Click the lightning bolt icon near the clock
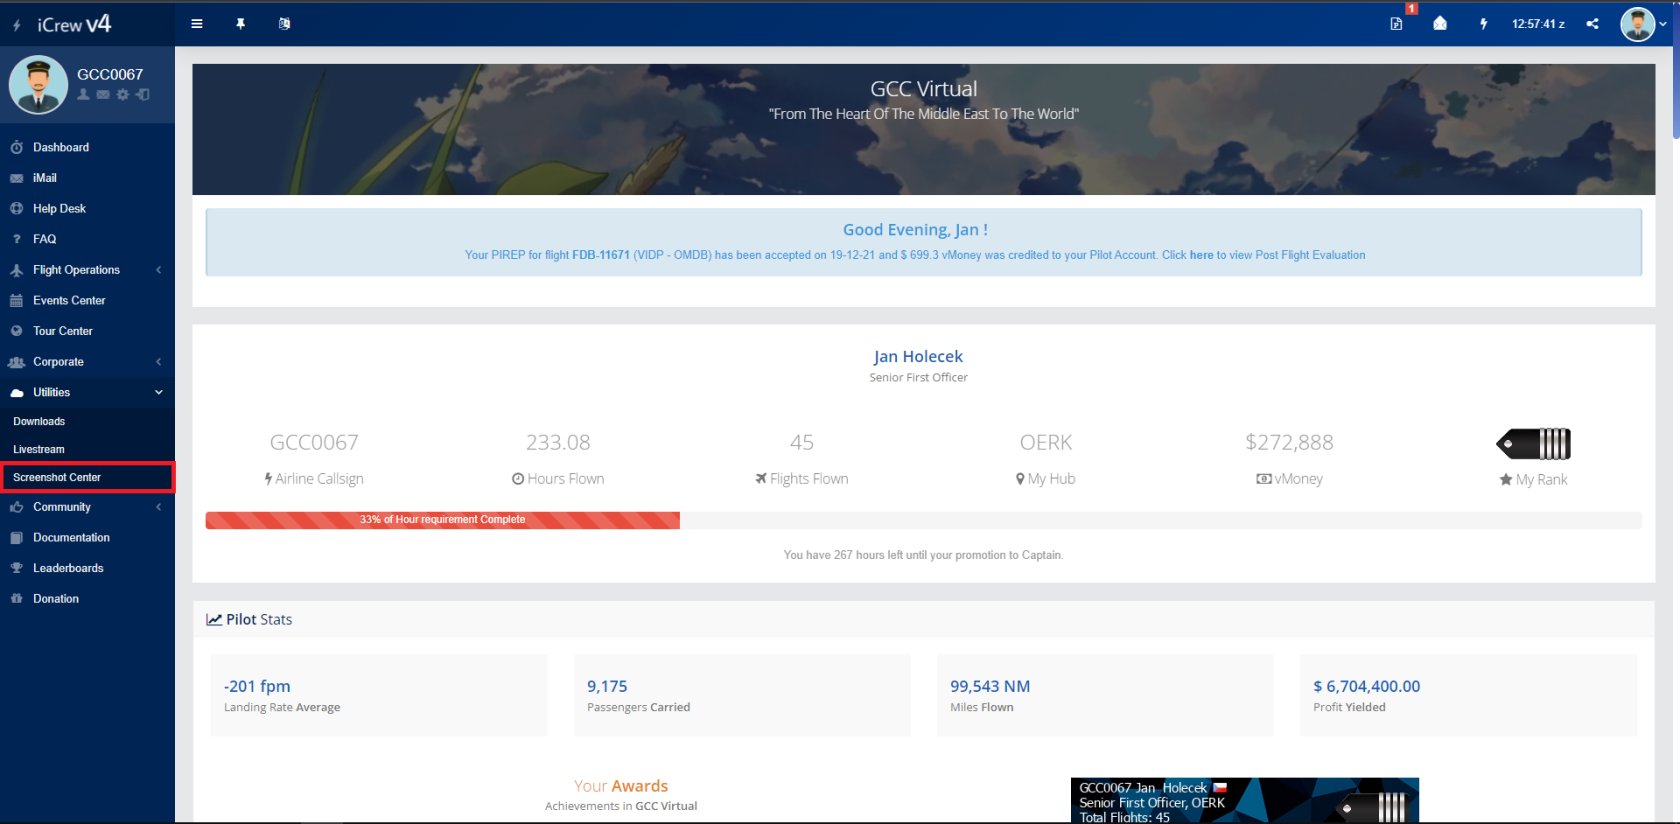This screenshot has height=824, width=1680. click(1484, 24)
